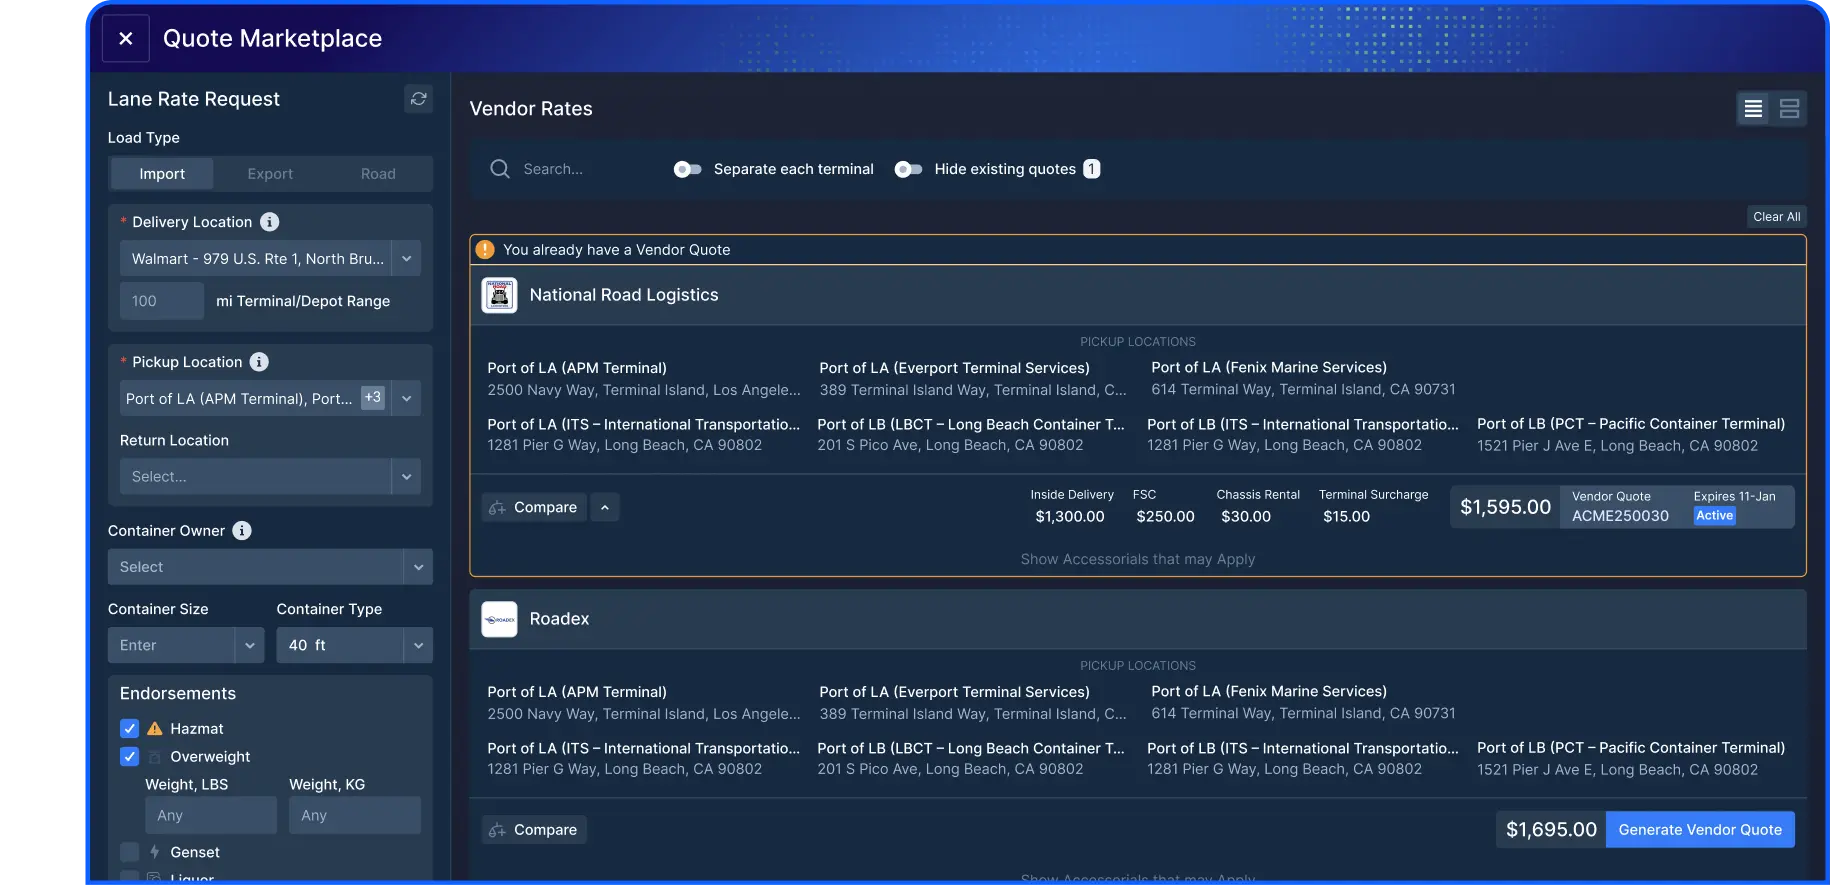Screen dimensions: 1832x885
Task: Generate Vendor Quote for Roadex
Action: 1700,830
